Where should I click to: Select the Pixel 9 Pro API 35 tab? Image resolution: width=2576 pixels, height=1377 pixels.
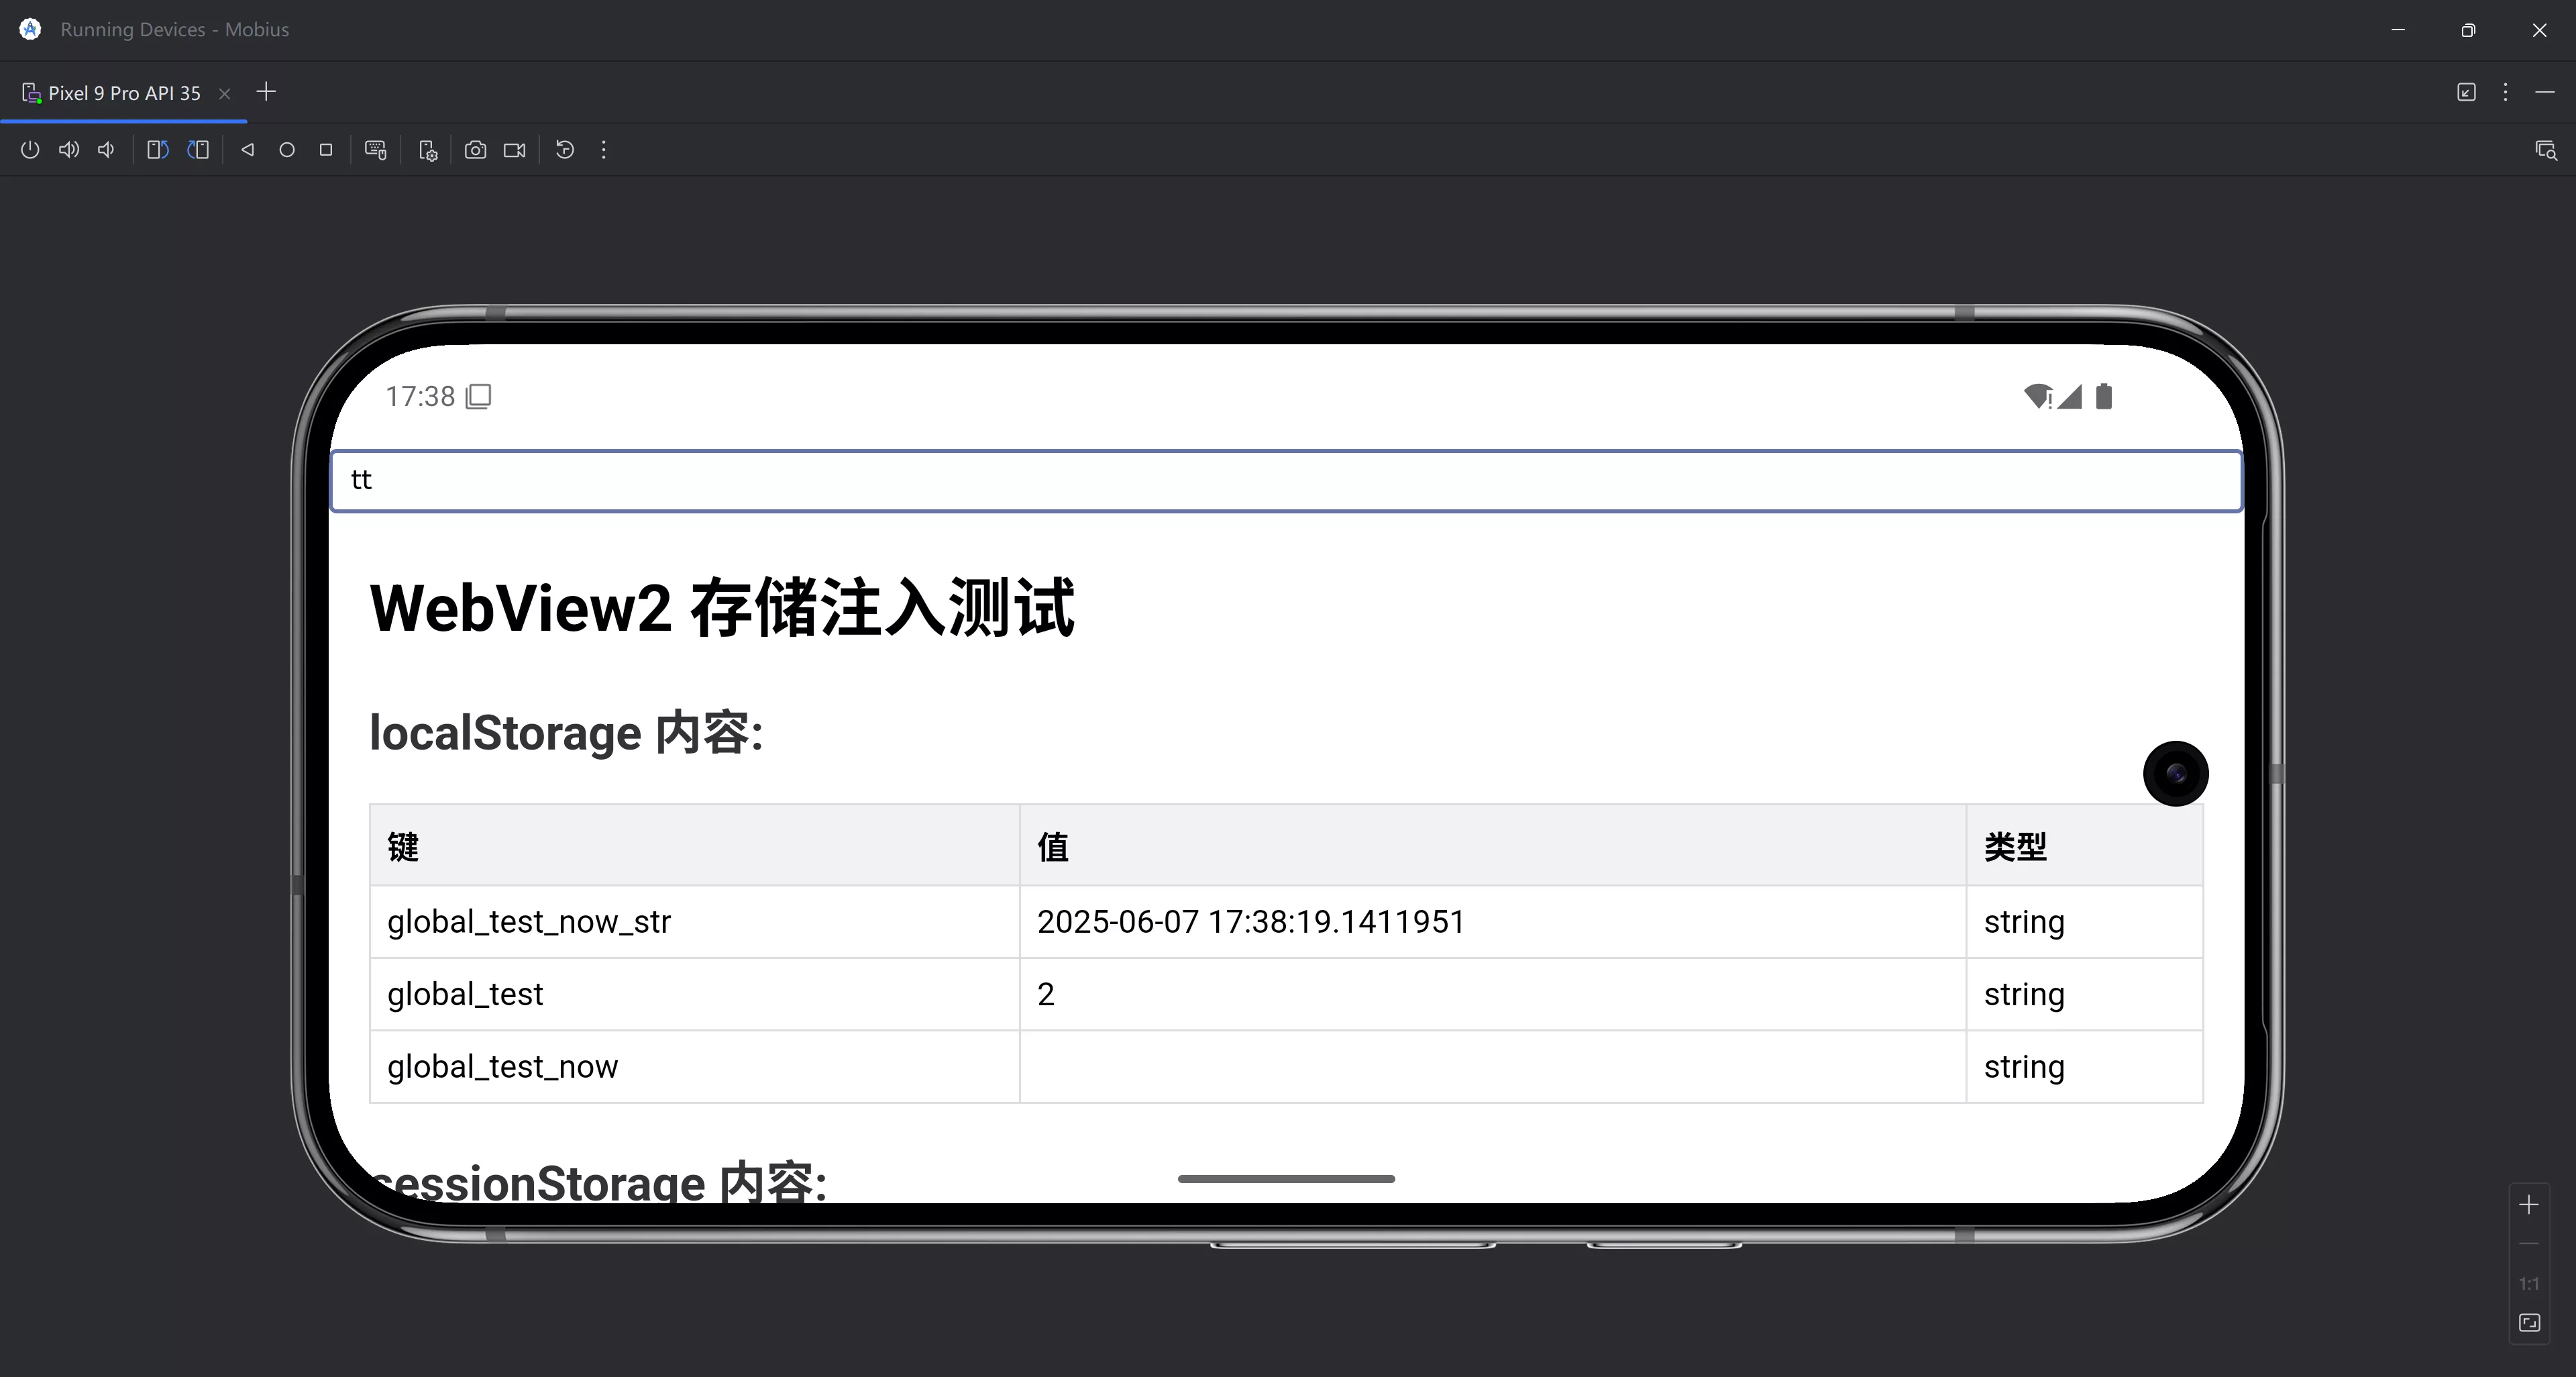124,93
